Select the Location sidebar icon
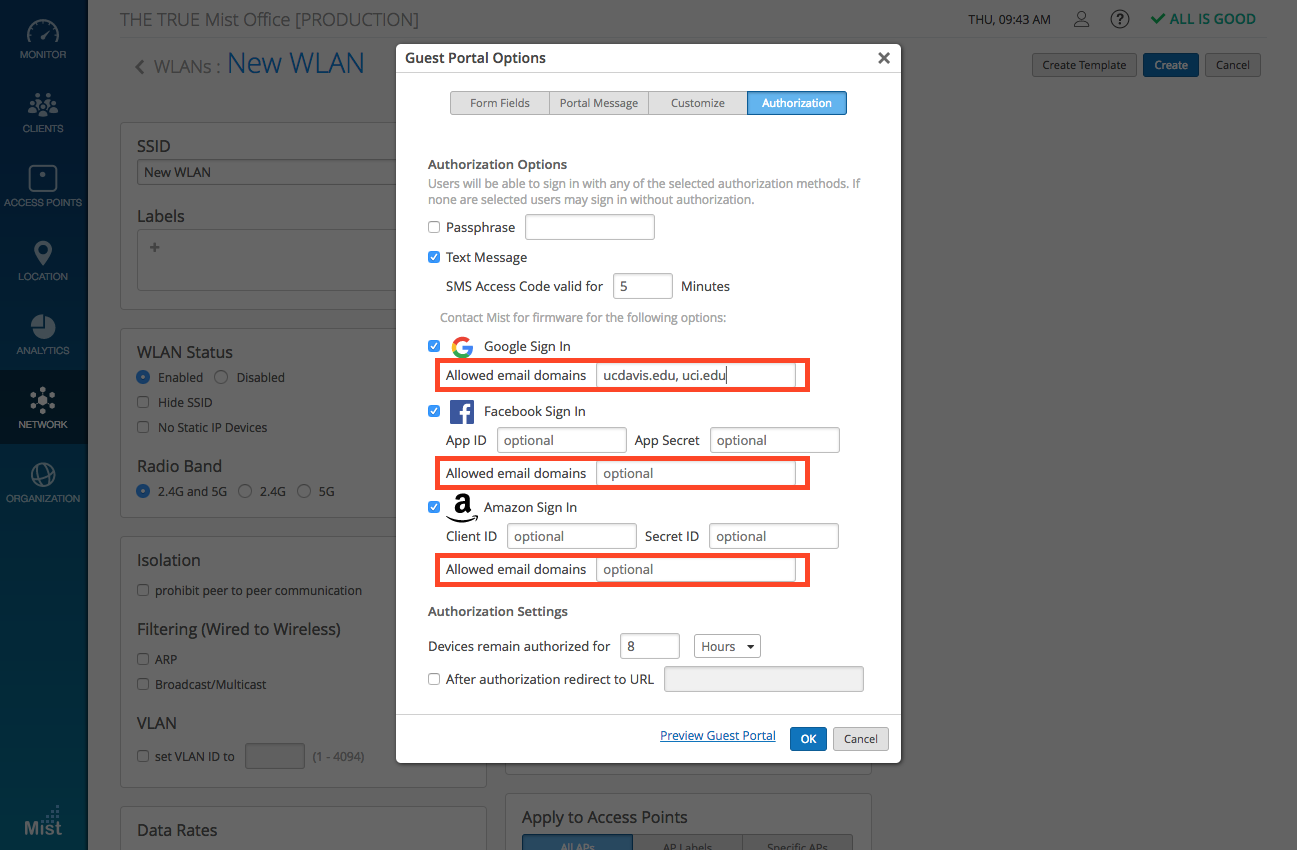The width and height of the screenshot is (1297, 850). tap(43, 260)
